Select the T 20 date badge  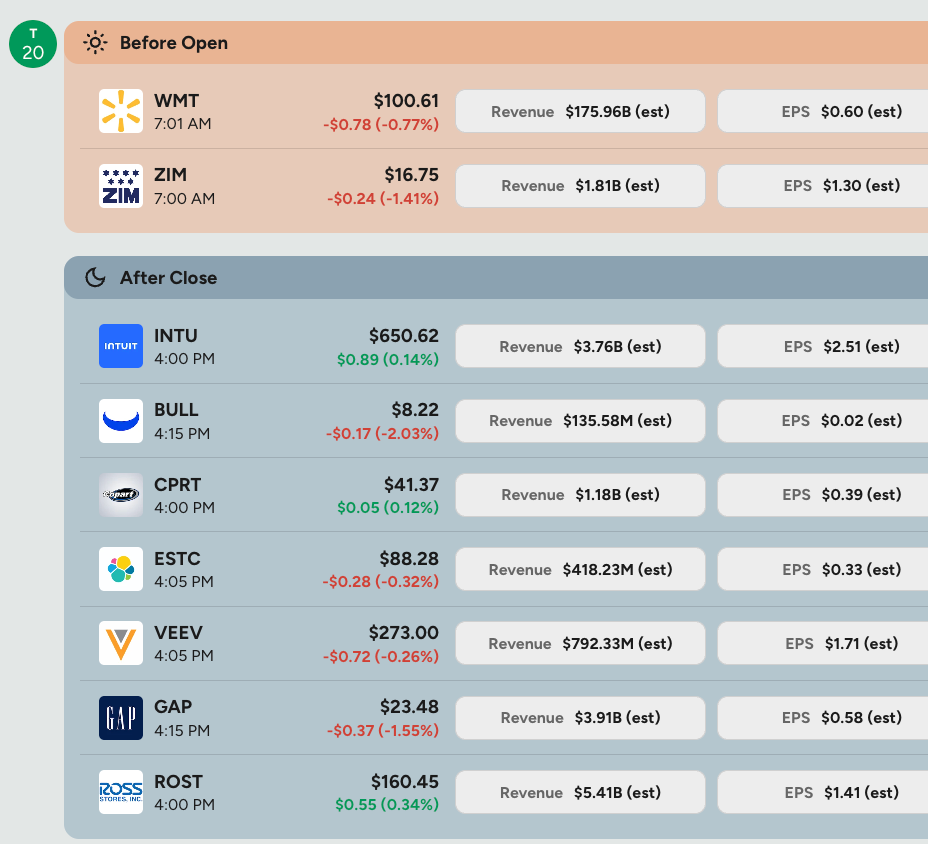[33, 44]
